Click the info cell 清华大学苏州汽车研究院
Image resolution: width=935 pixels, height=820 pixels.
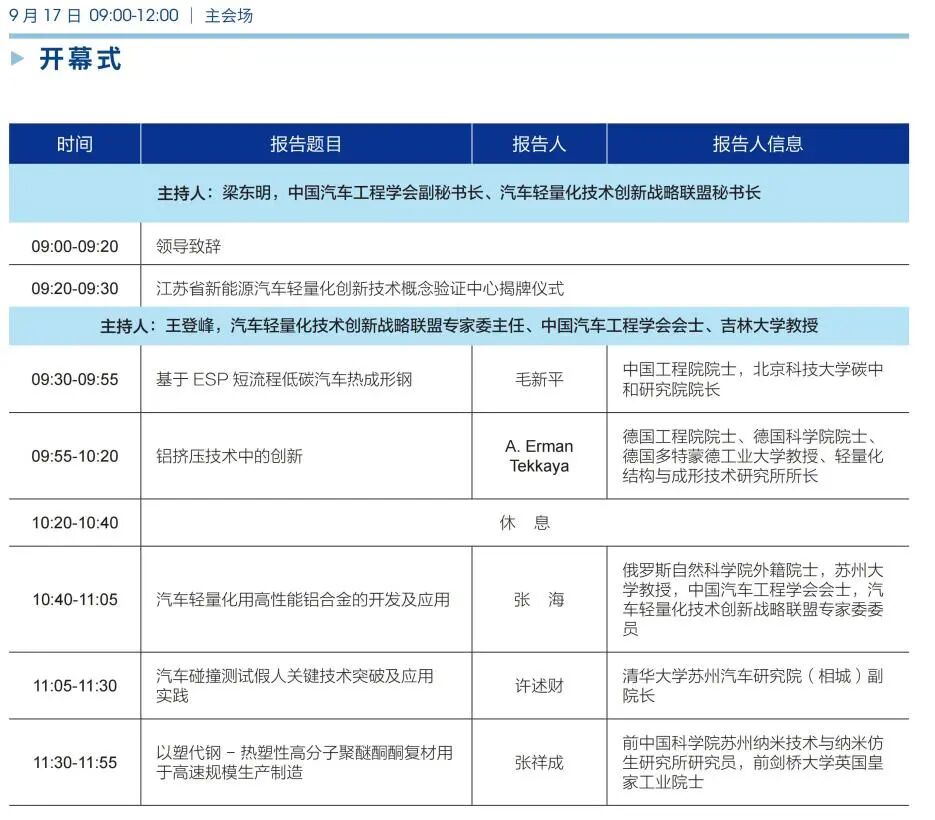point(753,686)
